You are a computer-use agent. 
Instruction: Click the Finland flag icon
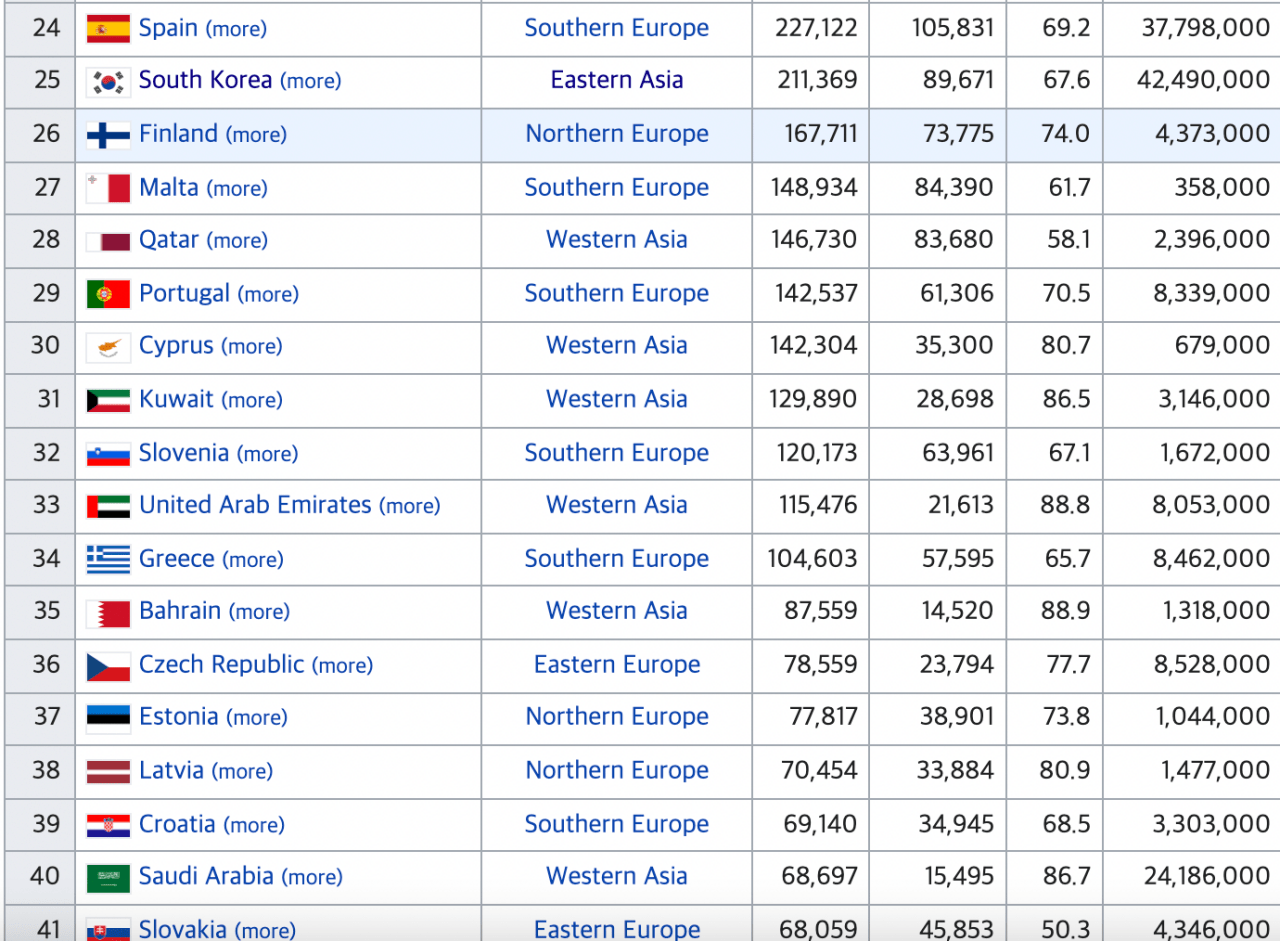(x=108, y=135)
